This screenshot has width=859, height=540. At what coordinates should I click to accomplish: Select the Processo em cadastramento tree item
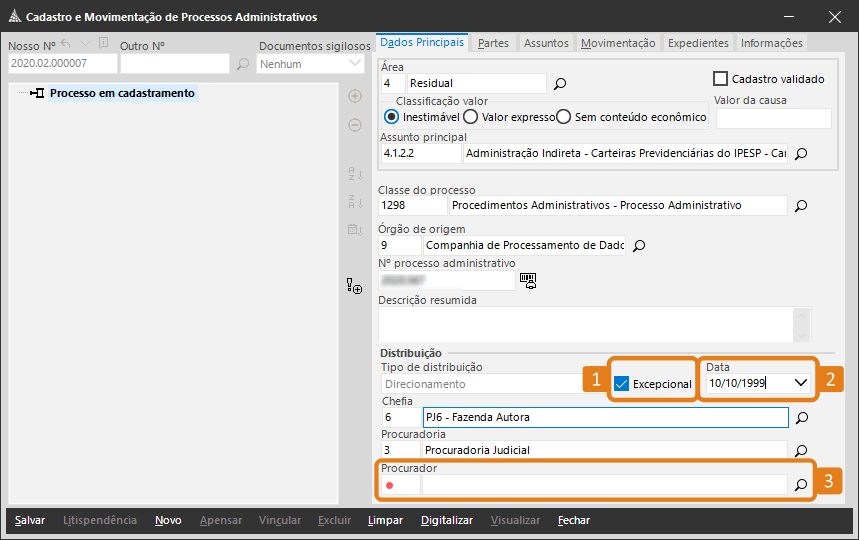pos(122,93)
